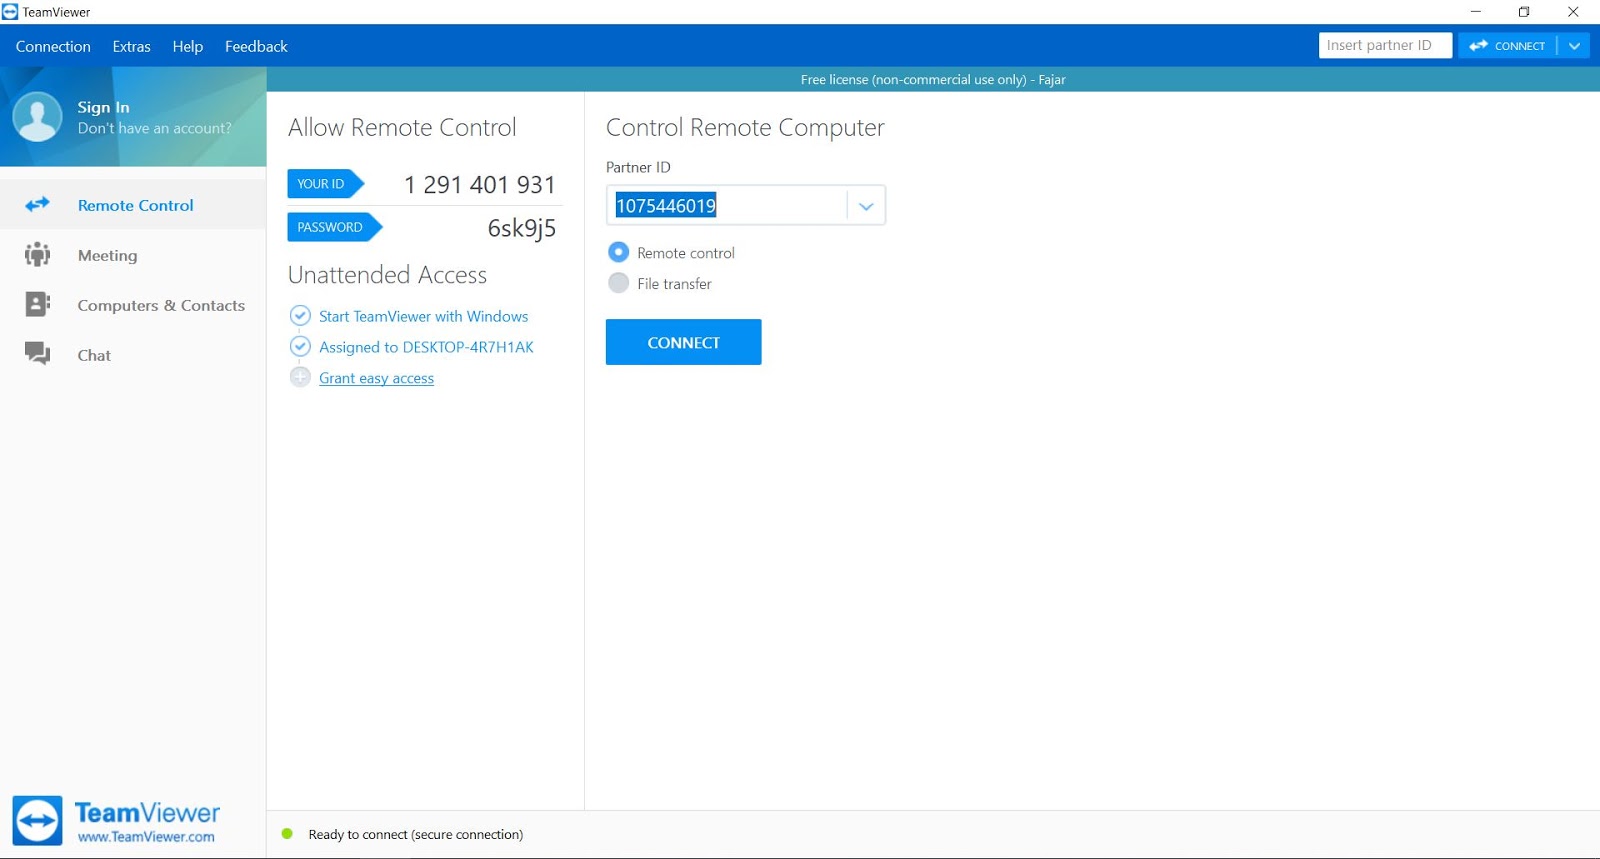Switch to the Chat tab
This screenshot has height=859, width=1600.
(x=133, y=355)
